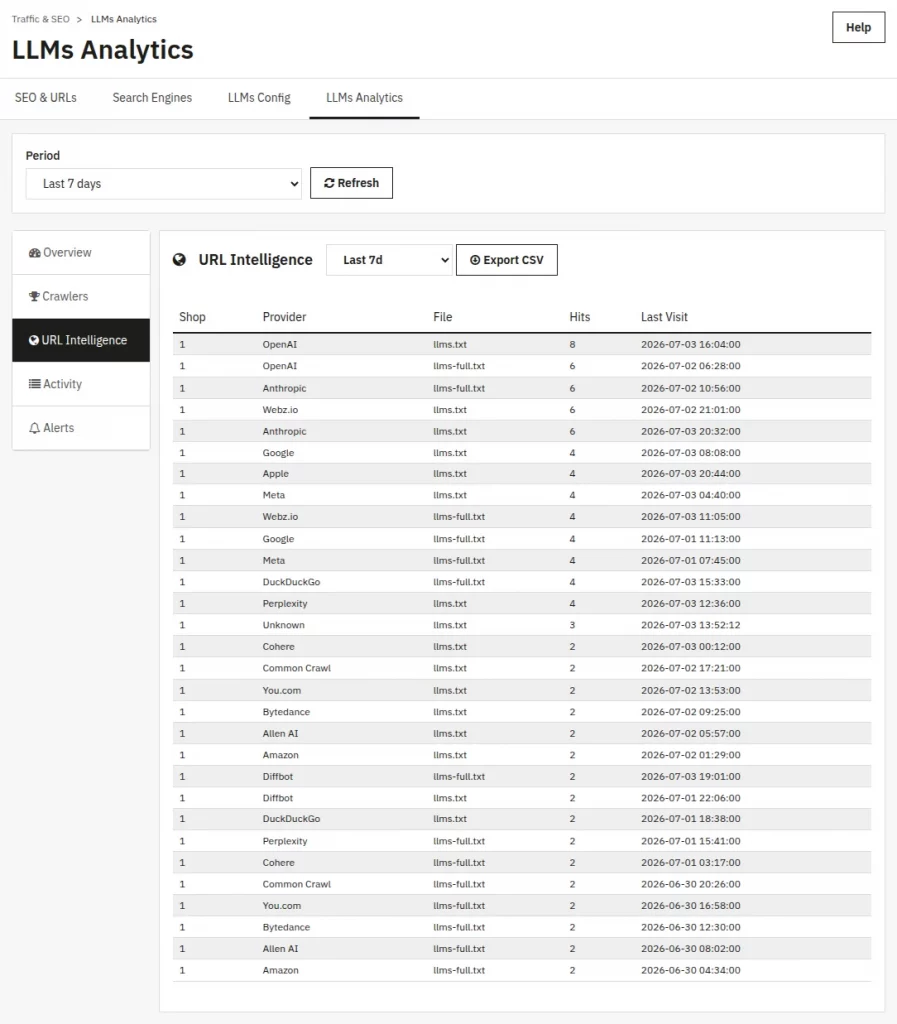Click timestamp 2026-07-02 06:28:00
897x1024 pixels.
(691, 366)
